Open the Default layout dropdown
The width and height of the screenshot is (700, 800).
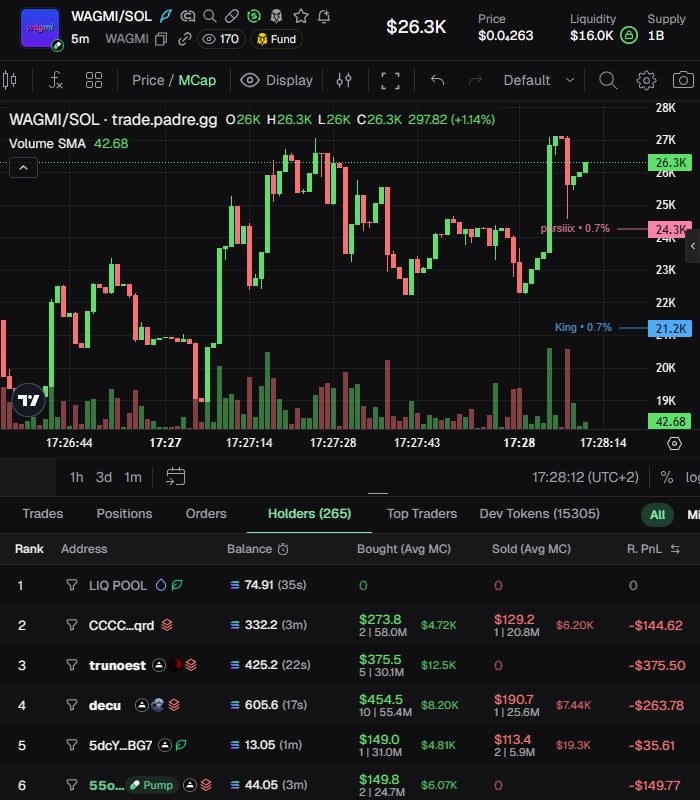coord(539,80)
